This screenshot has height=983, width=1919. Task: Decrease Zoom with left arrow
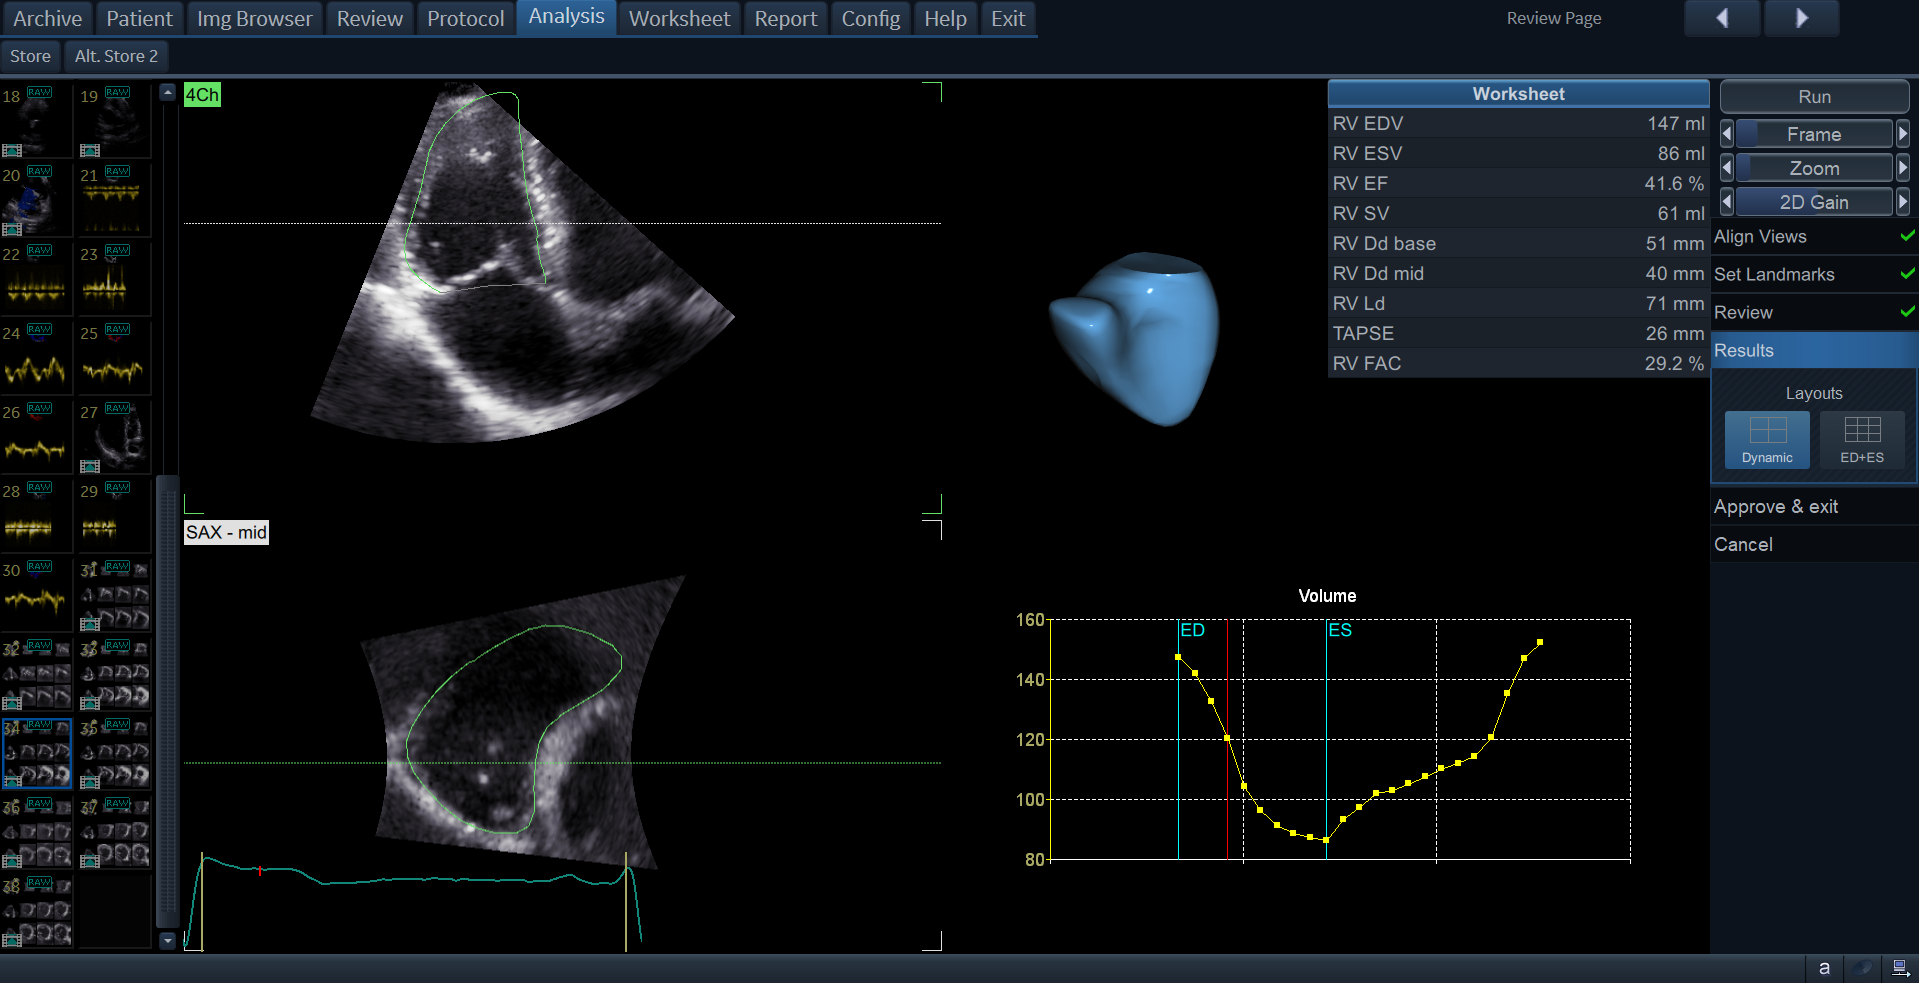[1726, 168]
